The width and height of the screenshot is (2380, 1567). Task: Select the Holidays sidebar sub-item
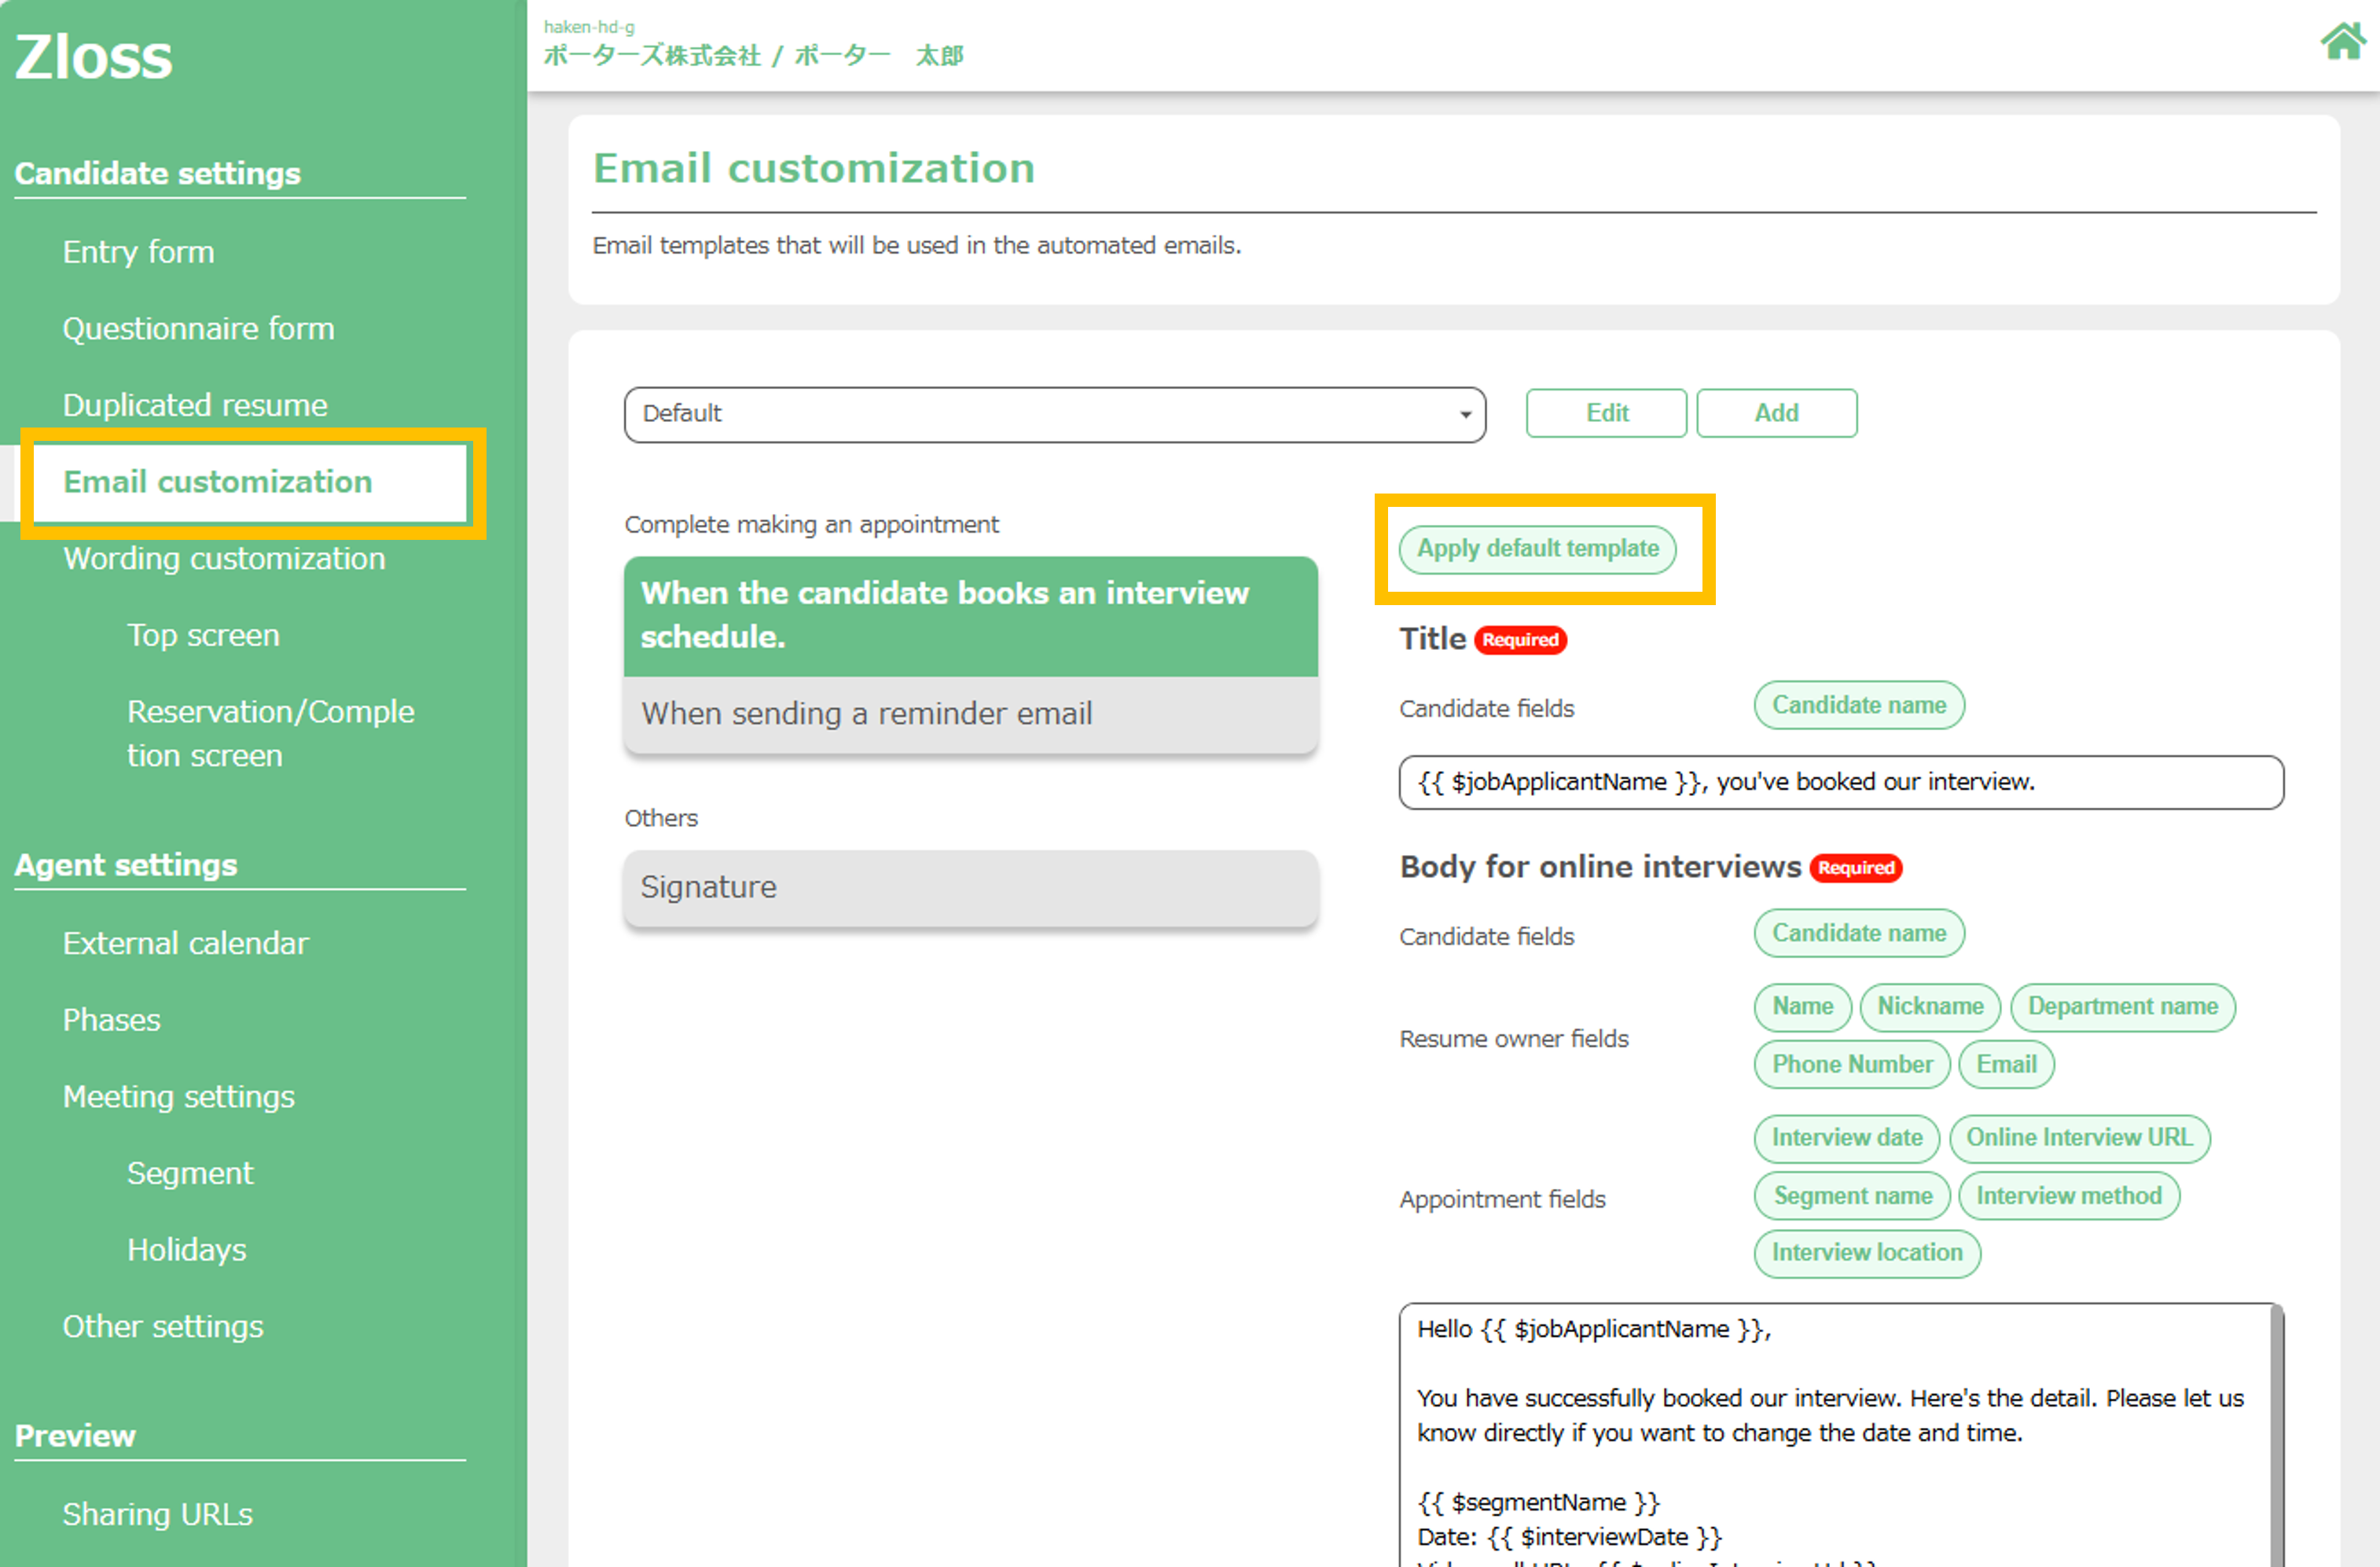[x=186, y=1250]
